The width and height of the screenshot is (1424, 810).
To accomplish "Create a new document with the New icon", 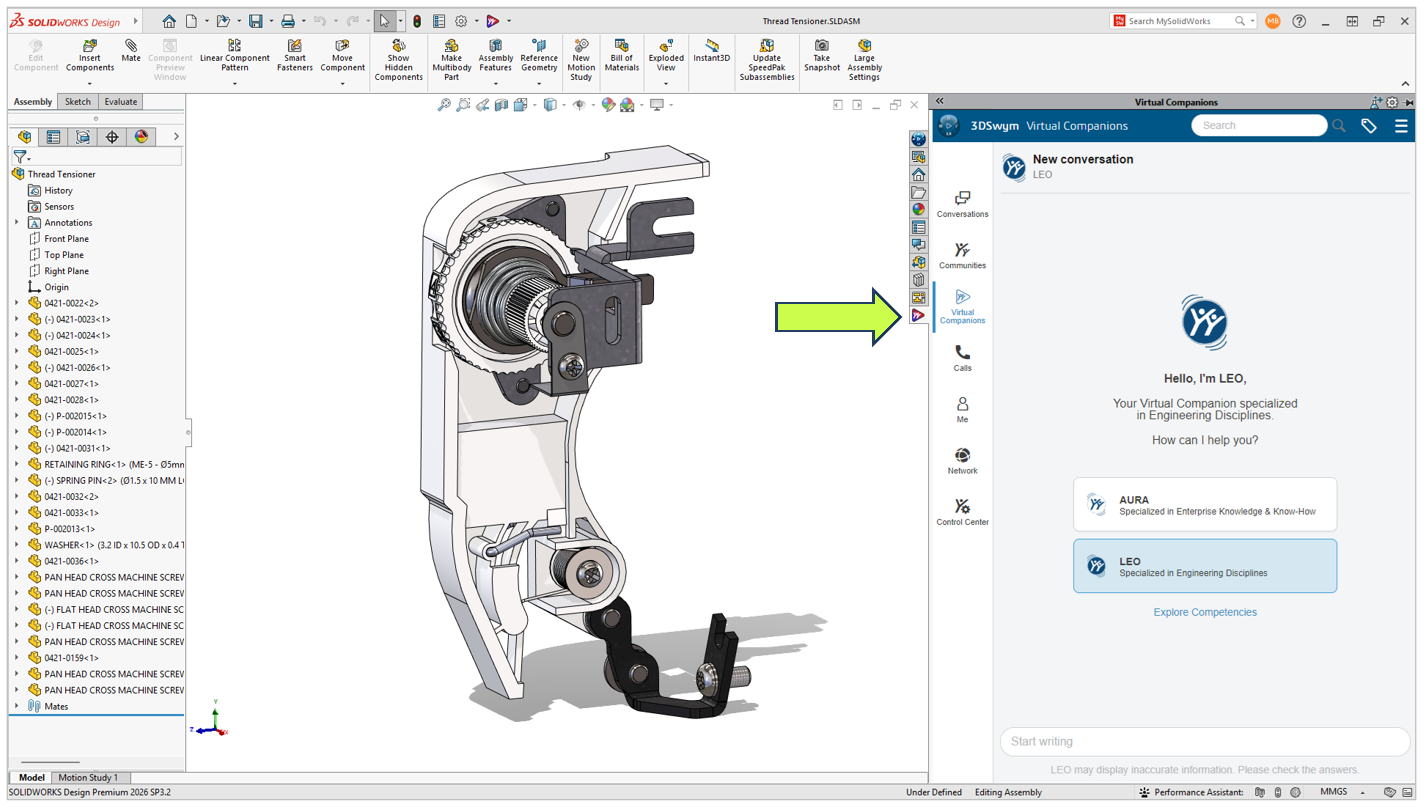I will coord(191,21).
